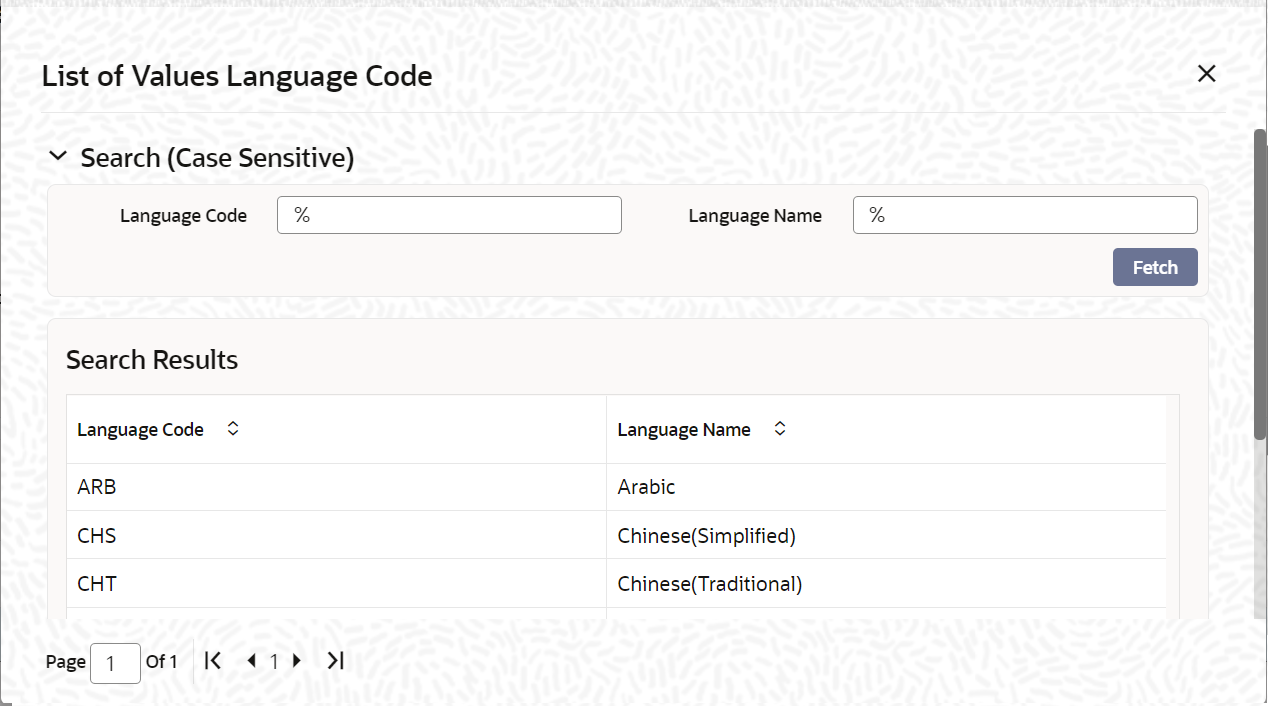Screen dimensions: 1268x706
Task: Click page number 1 in pagination
Action: (x=273, y=660)
